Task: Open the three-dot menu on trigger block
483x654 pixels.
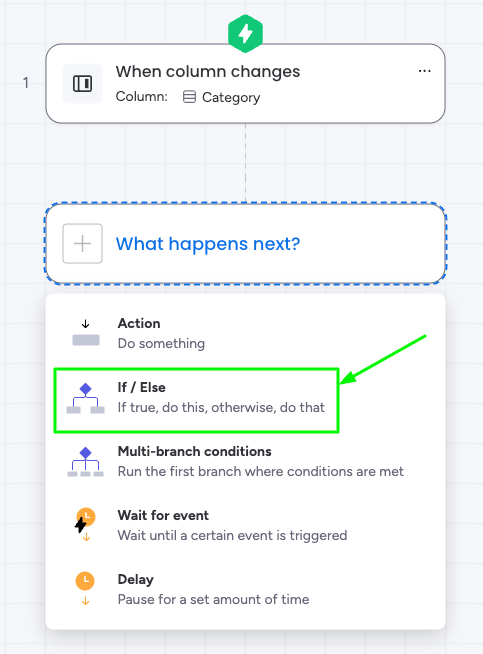Action: 425,71
